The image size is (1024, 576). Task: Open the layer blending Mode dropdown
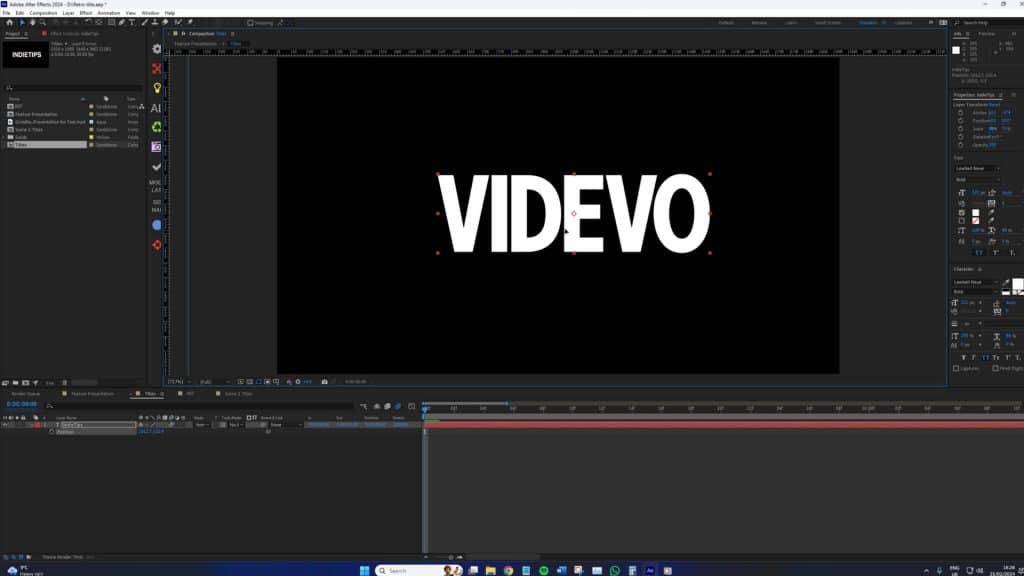[202, 424]
